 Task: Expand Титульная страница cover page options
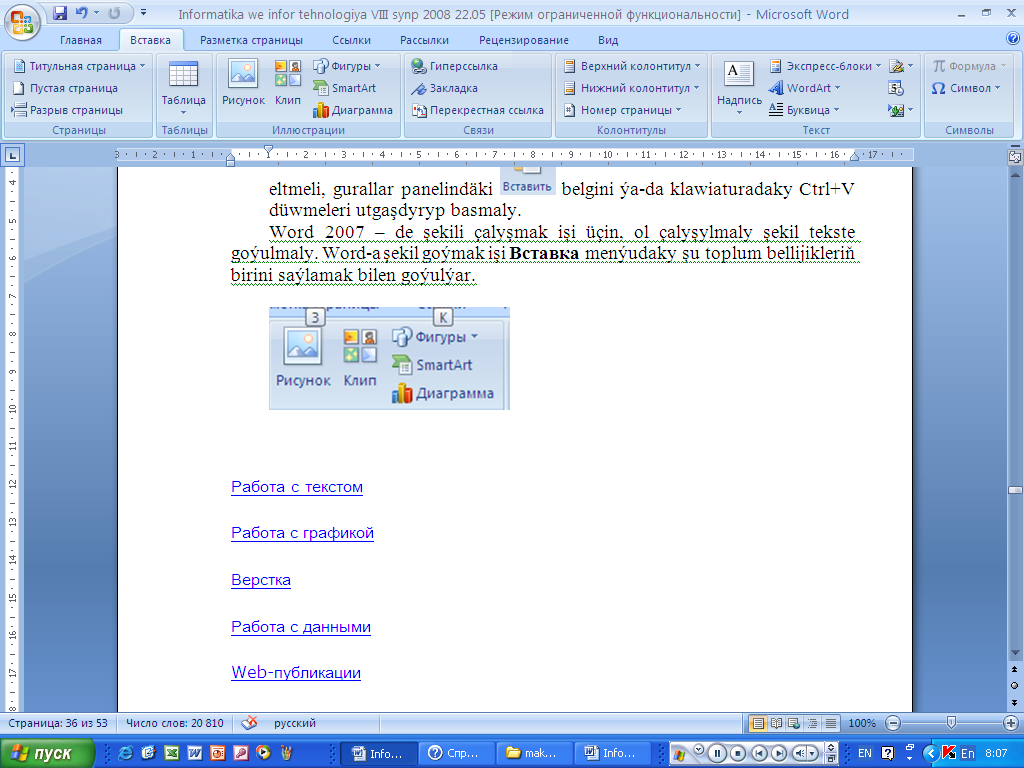pos(78,66)
